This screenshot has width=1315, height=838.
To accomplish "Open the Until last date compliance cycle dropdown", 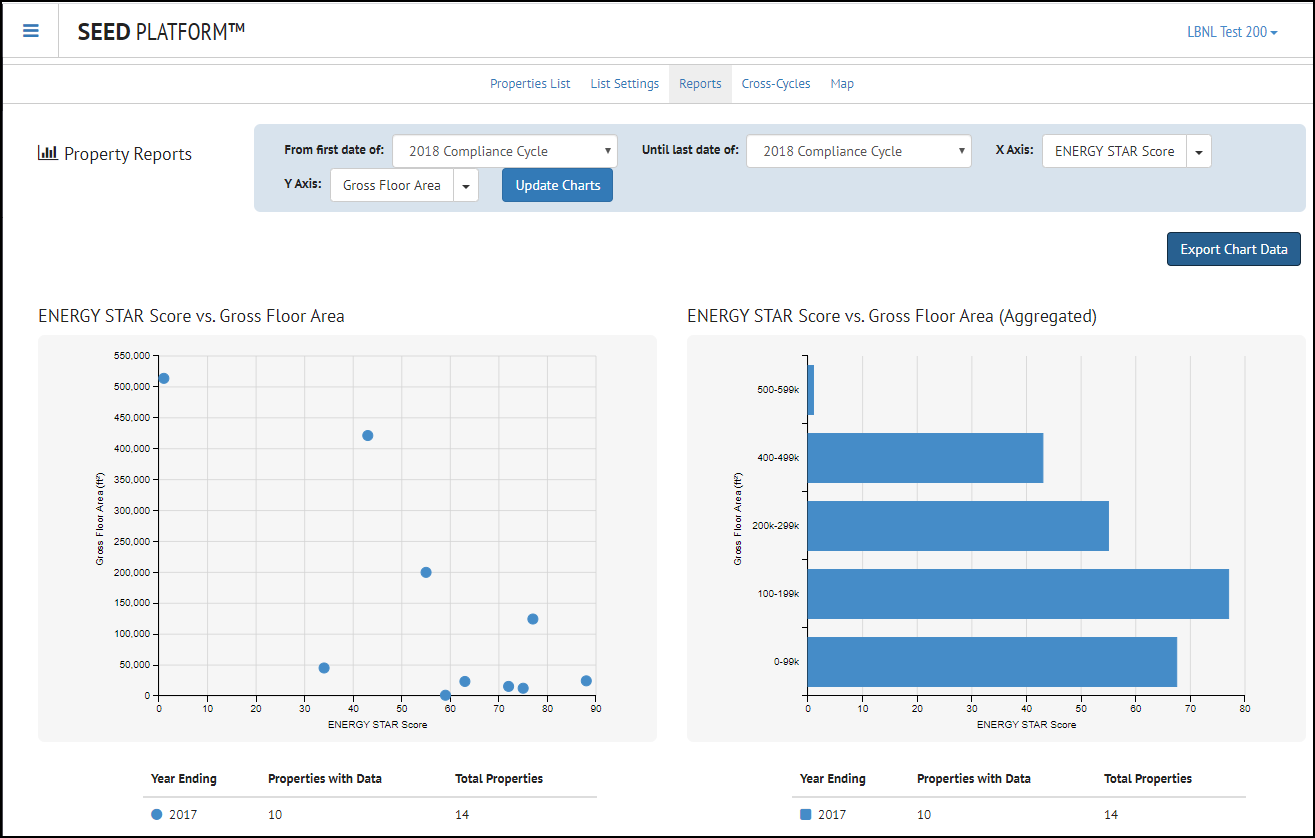I will pos(859,151).
